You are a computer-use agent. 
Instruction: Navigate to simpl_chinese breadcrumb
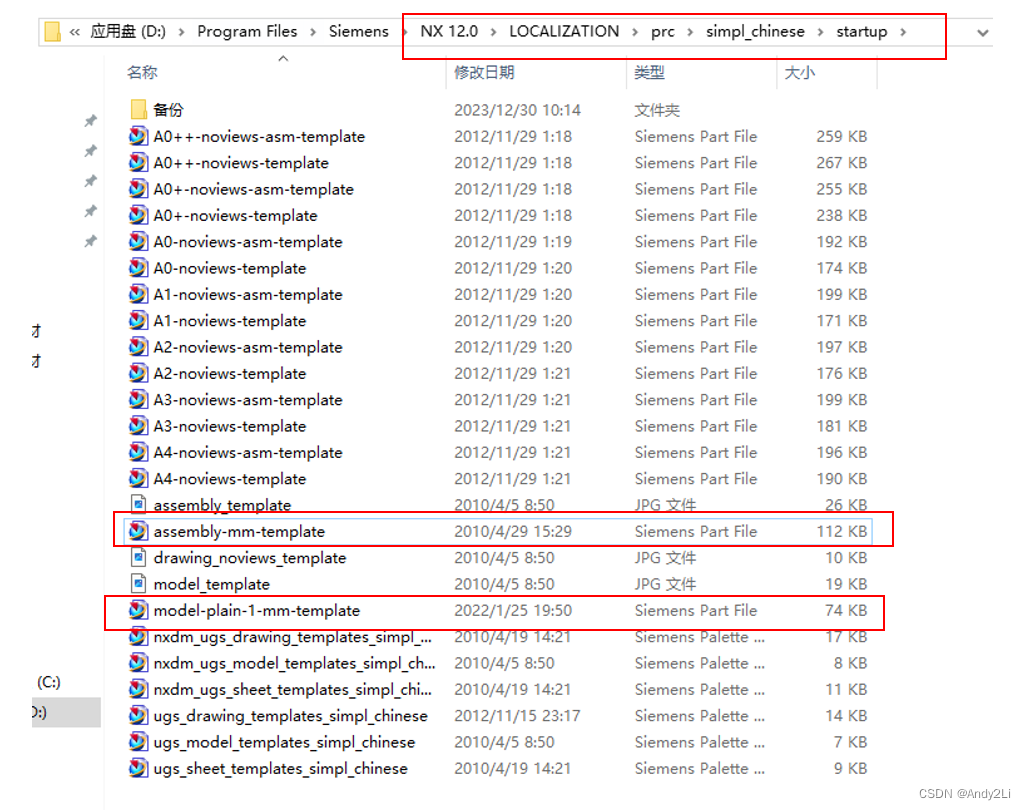tap(755, 31)
